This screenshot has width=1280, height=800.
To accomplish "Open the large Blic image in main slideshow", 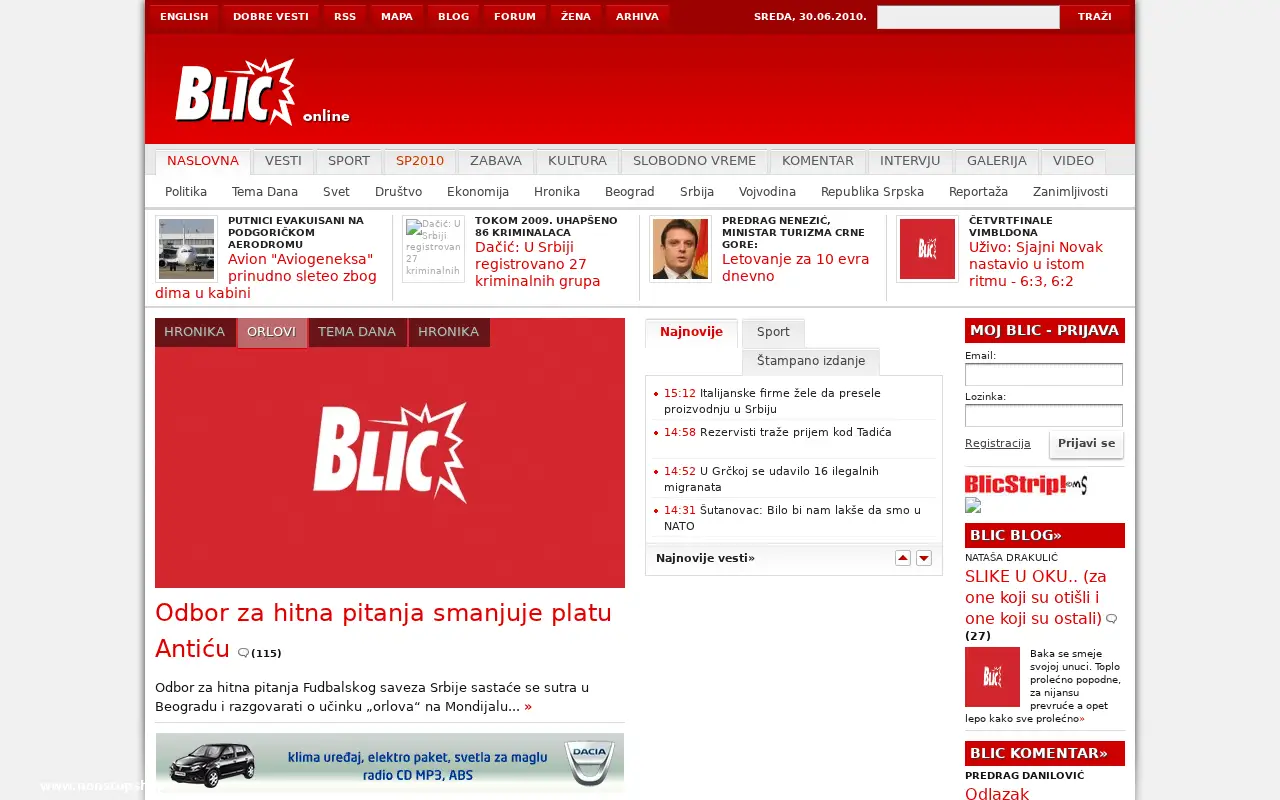I will 390,453.
